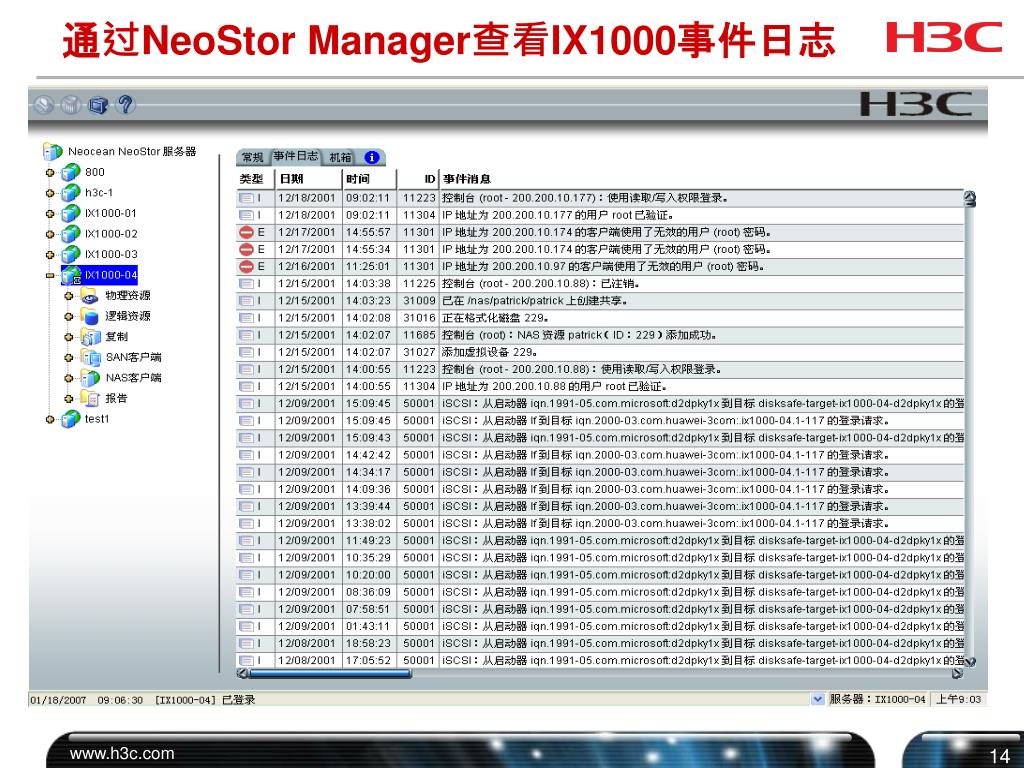Expand the IX1000-02 node
This screenshot has height=768, width=1024.
coord(50,234)
